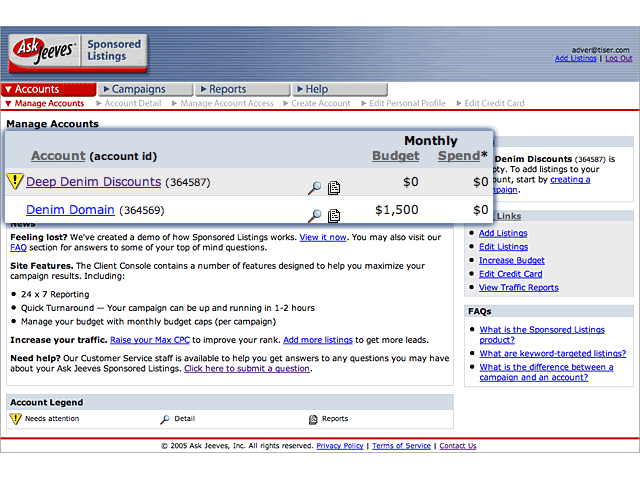This screenshot has height=480, width=640.
Task: Open the Help tab
Action: coord(340,89)
